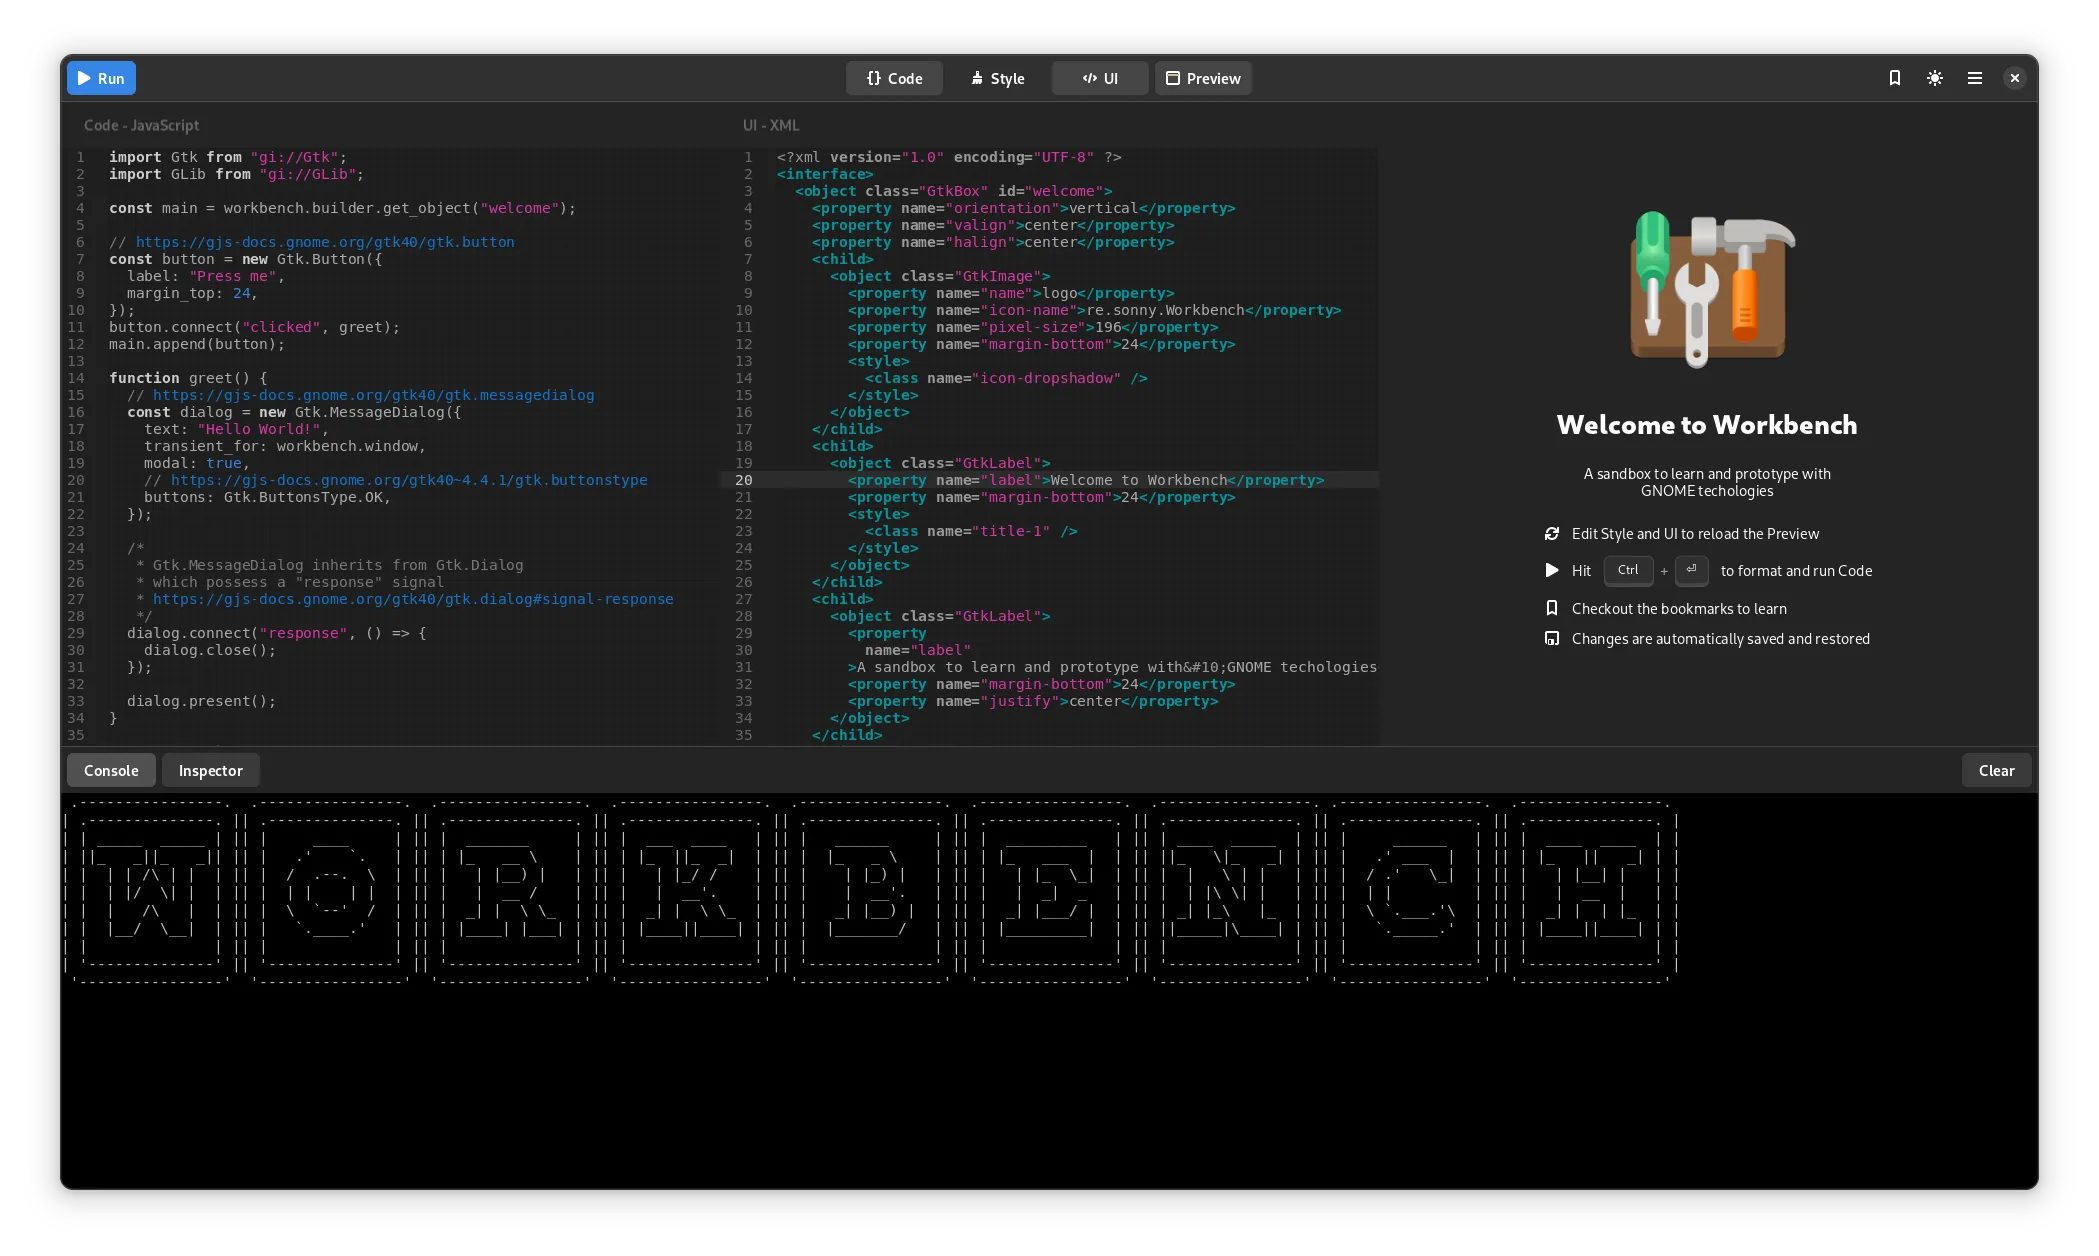Open the bookmarks icon in header
Viewport: 2099px width, 1256px height.
tap(1894, 78)
